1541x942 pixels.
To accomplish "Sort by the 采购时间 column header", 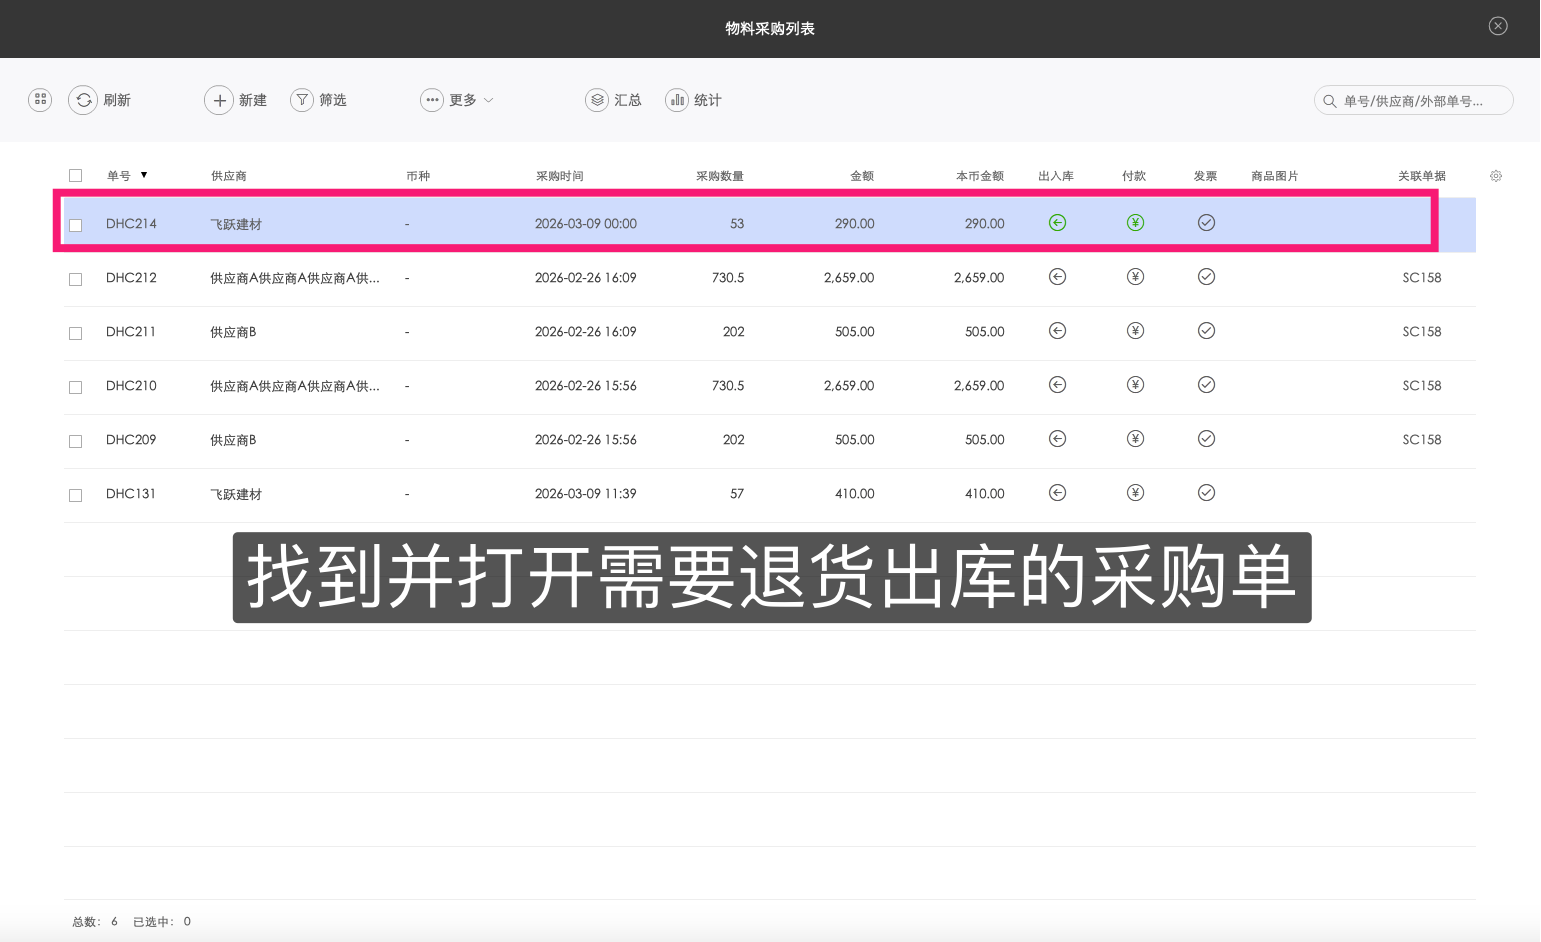I will coord(559,176).
